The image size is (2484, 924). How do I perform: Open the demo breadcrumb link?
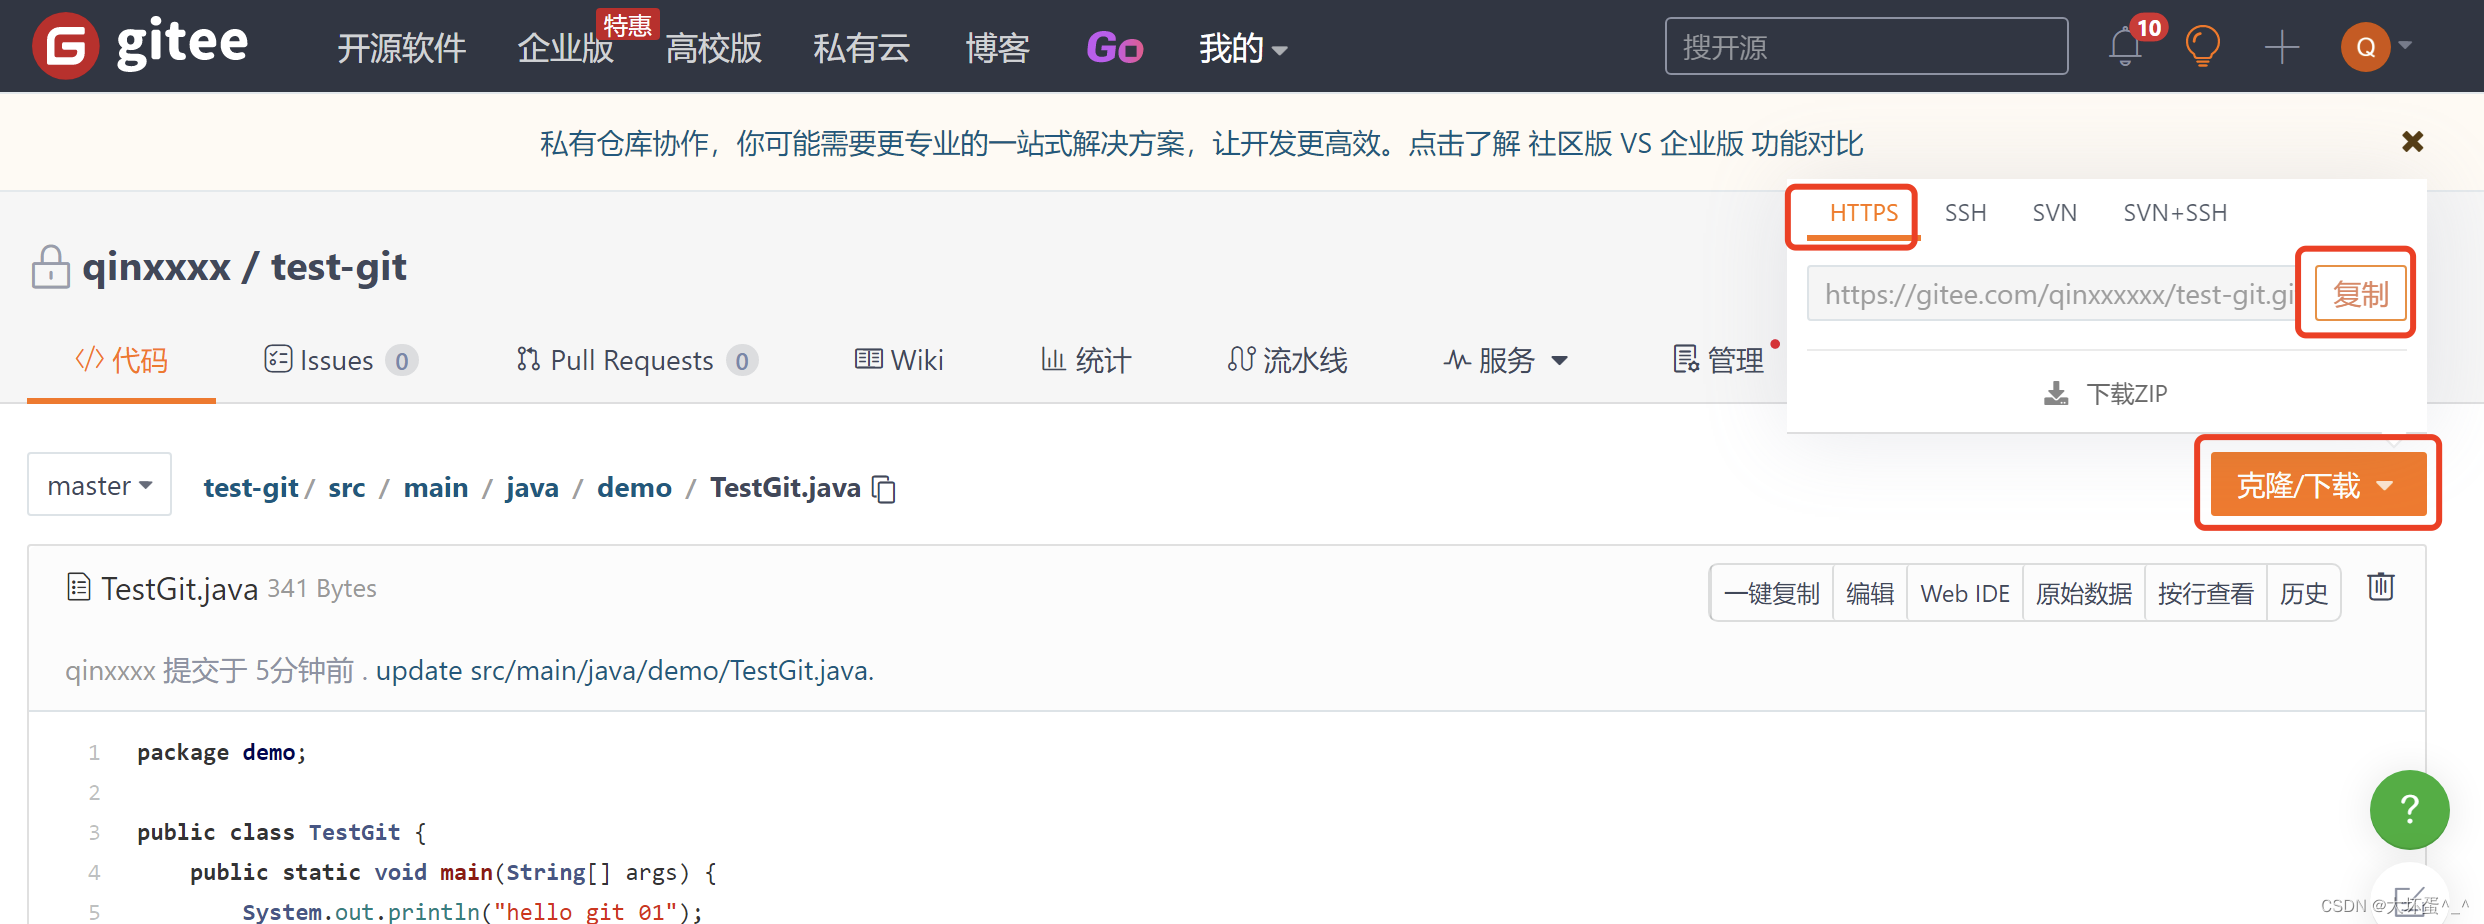(634, 487)
